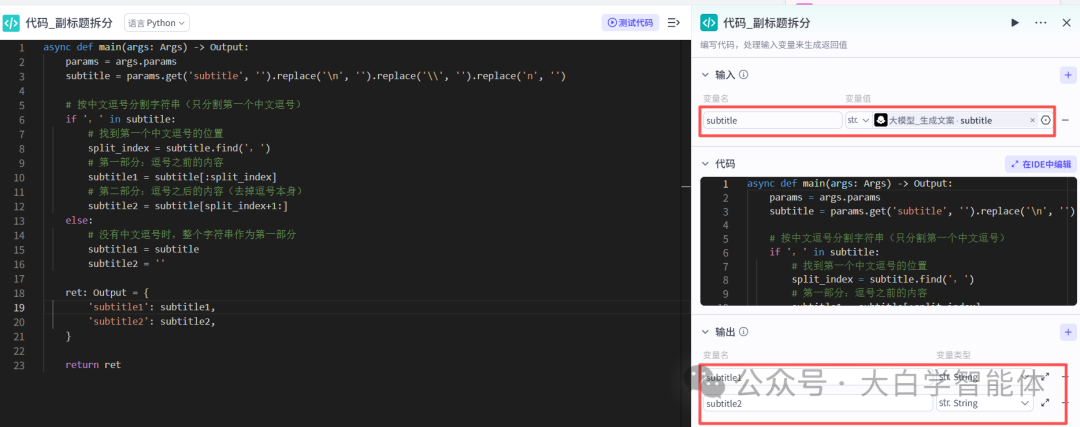Click line 19 'subtitle1': subtitle1
This screenshot has height=427, width=1080.
pyautogui.click(x=152, y=307)
